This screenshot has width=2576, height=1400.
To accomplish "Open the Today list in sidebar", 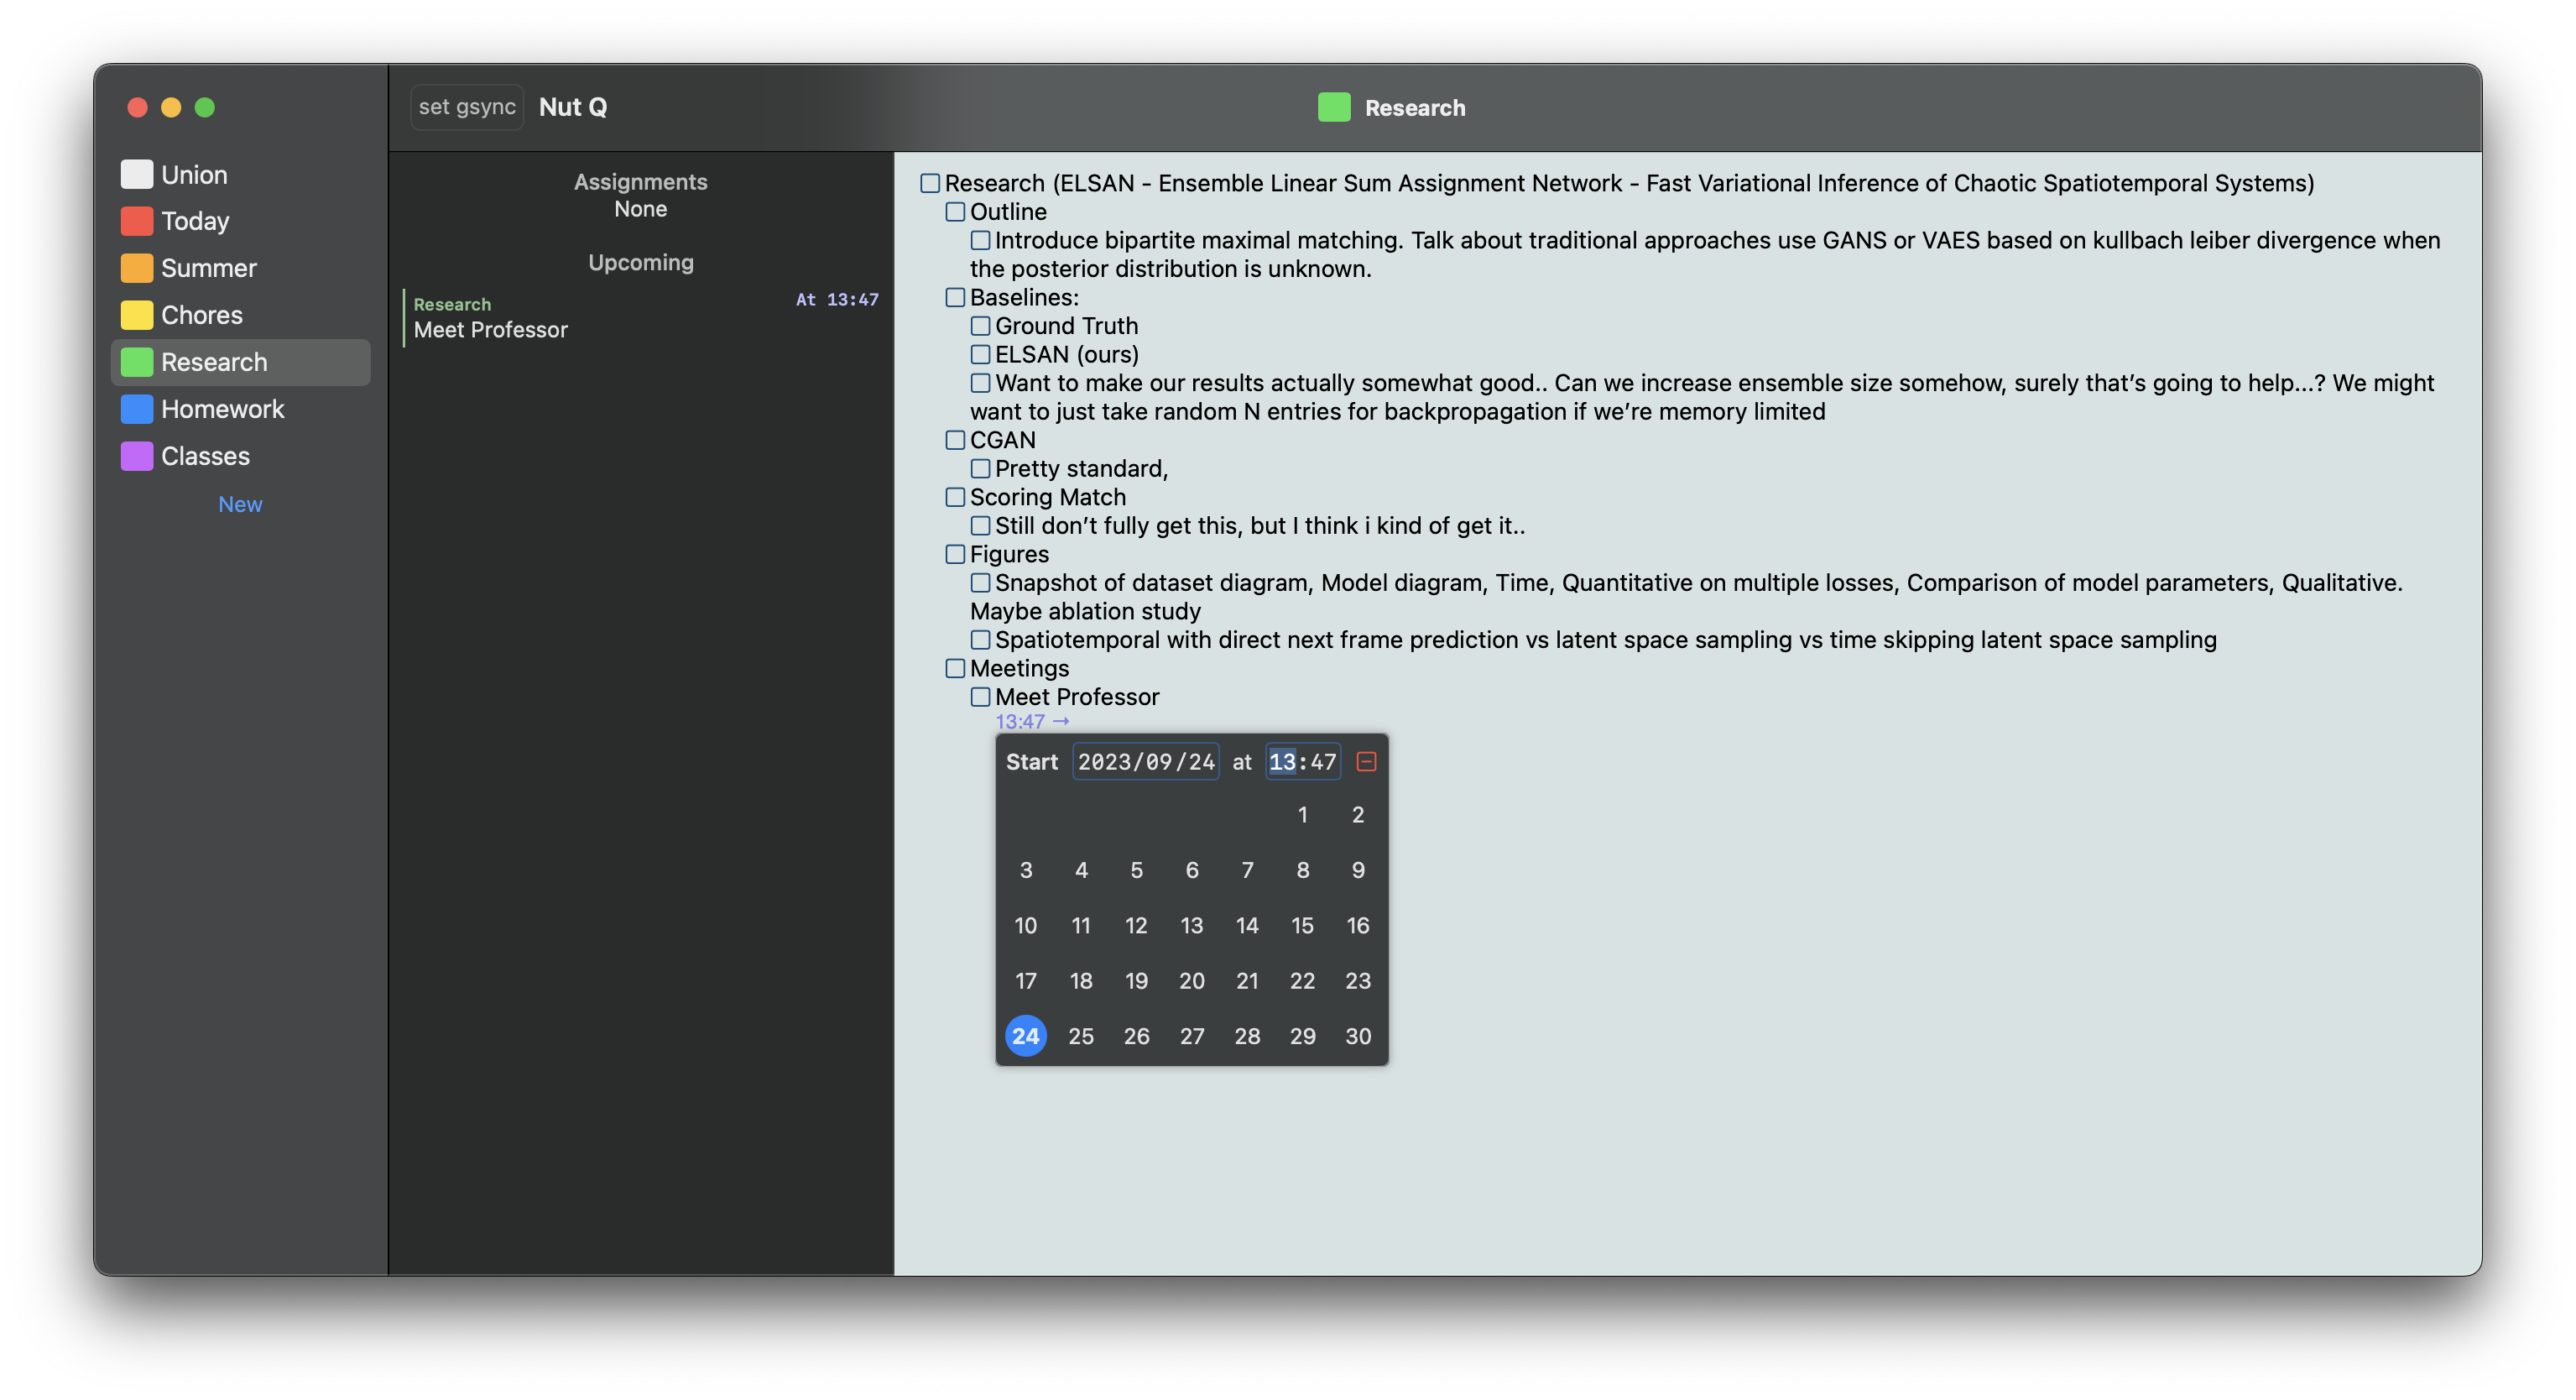I will tap(194, 221).
